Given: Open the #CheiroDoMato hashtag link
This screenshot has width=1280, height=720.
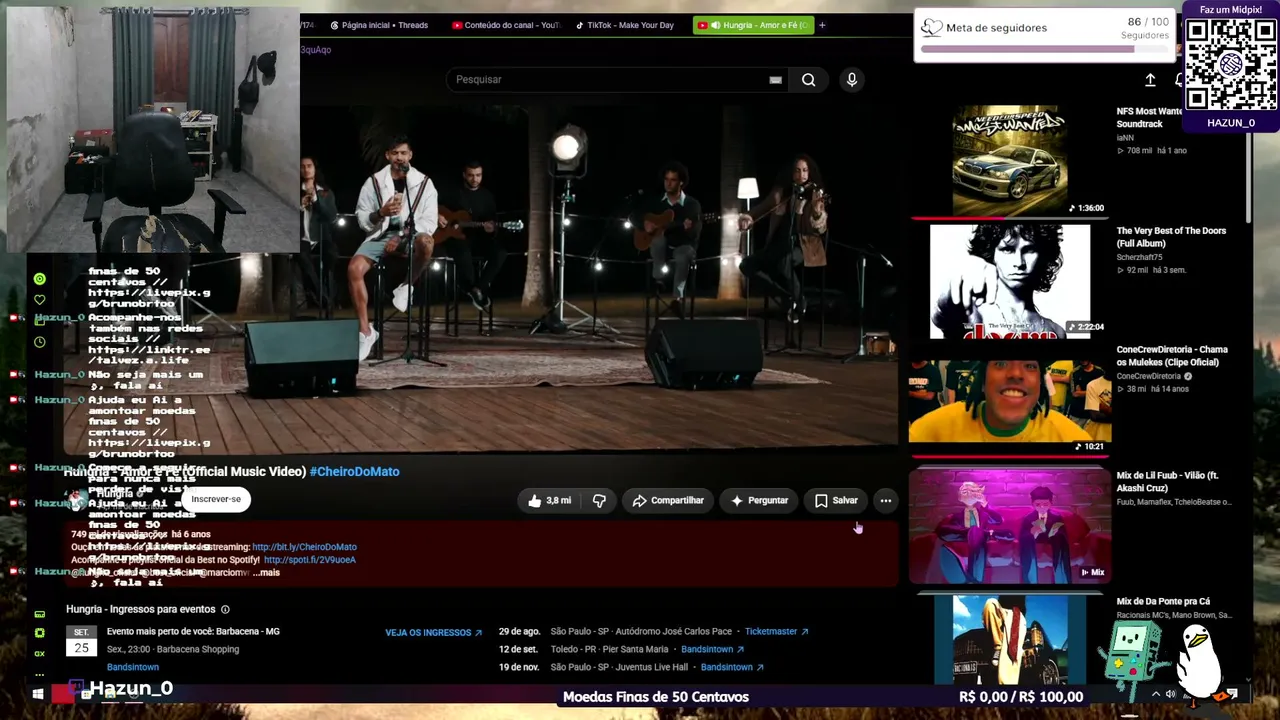Looking at the screenshot, I should [355, 471].
